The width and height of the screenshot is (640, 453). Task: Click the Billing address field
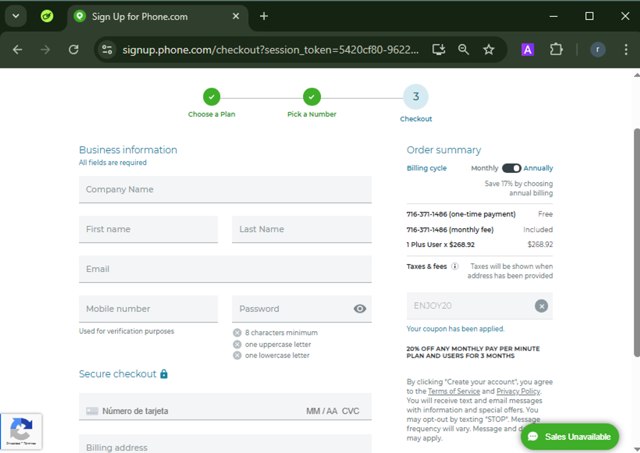click(x=225, y=444)
